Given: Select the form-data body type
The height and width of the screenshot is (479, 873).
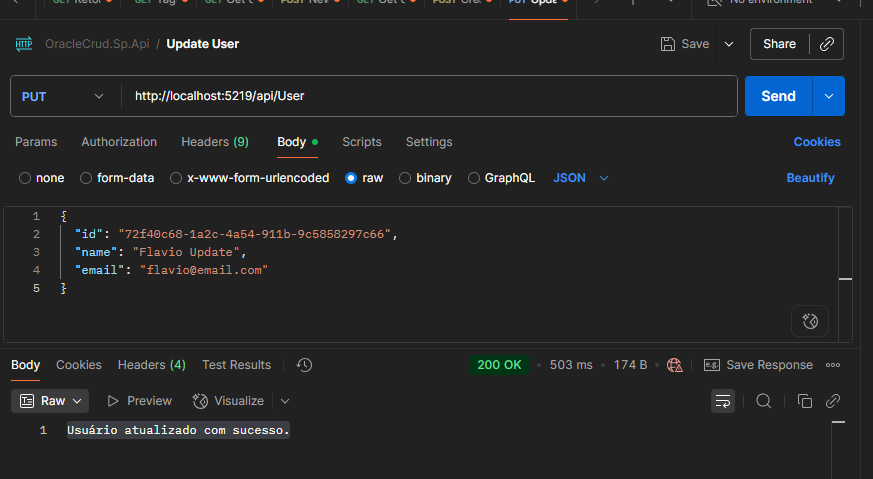Looking at the screenshot, I should click(x=116, y=178).
